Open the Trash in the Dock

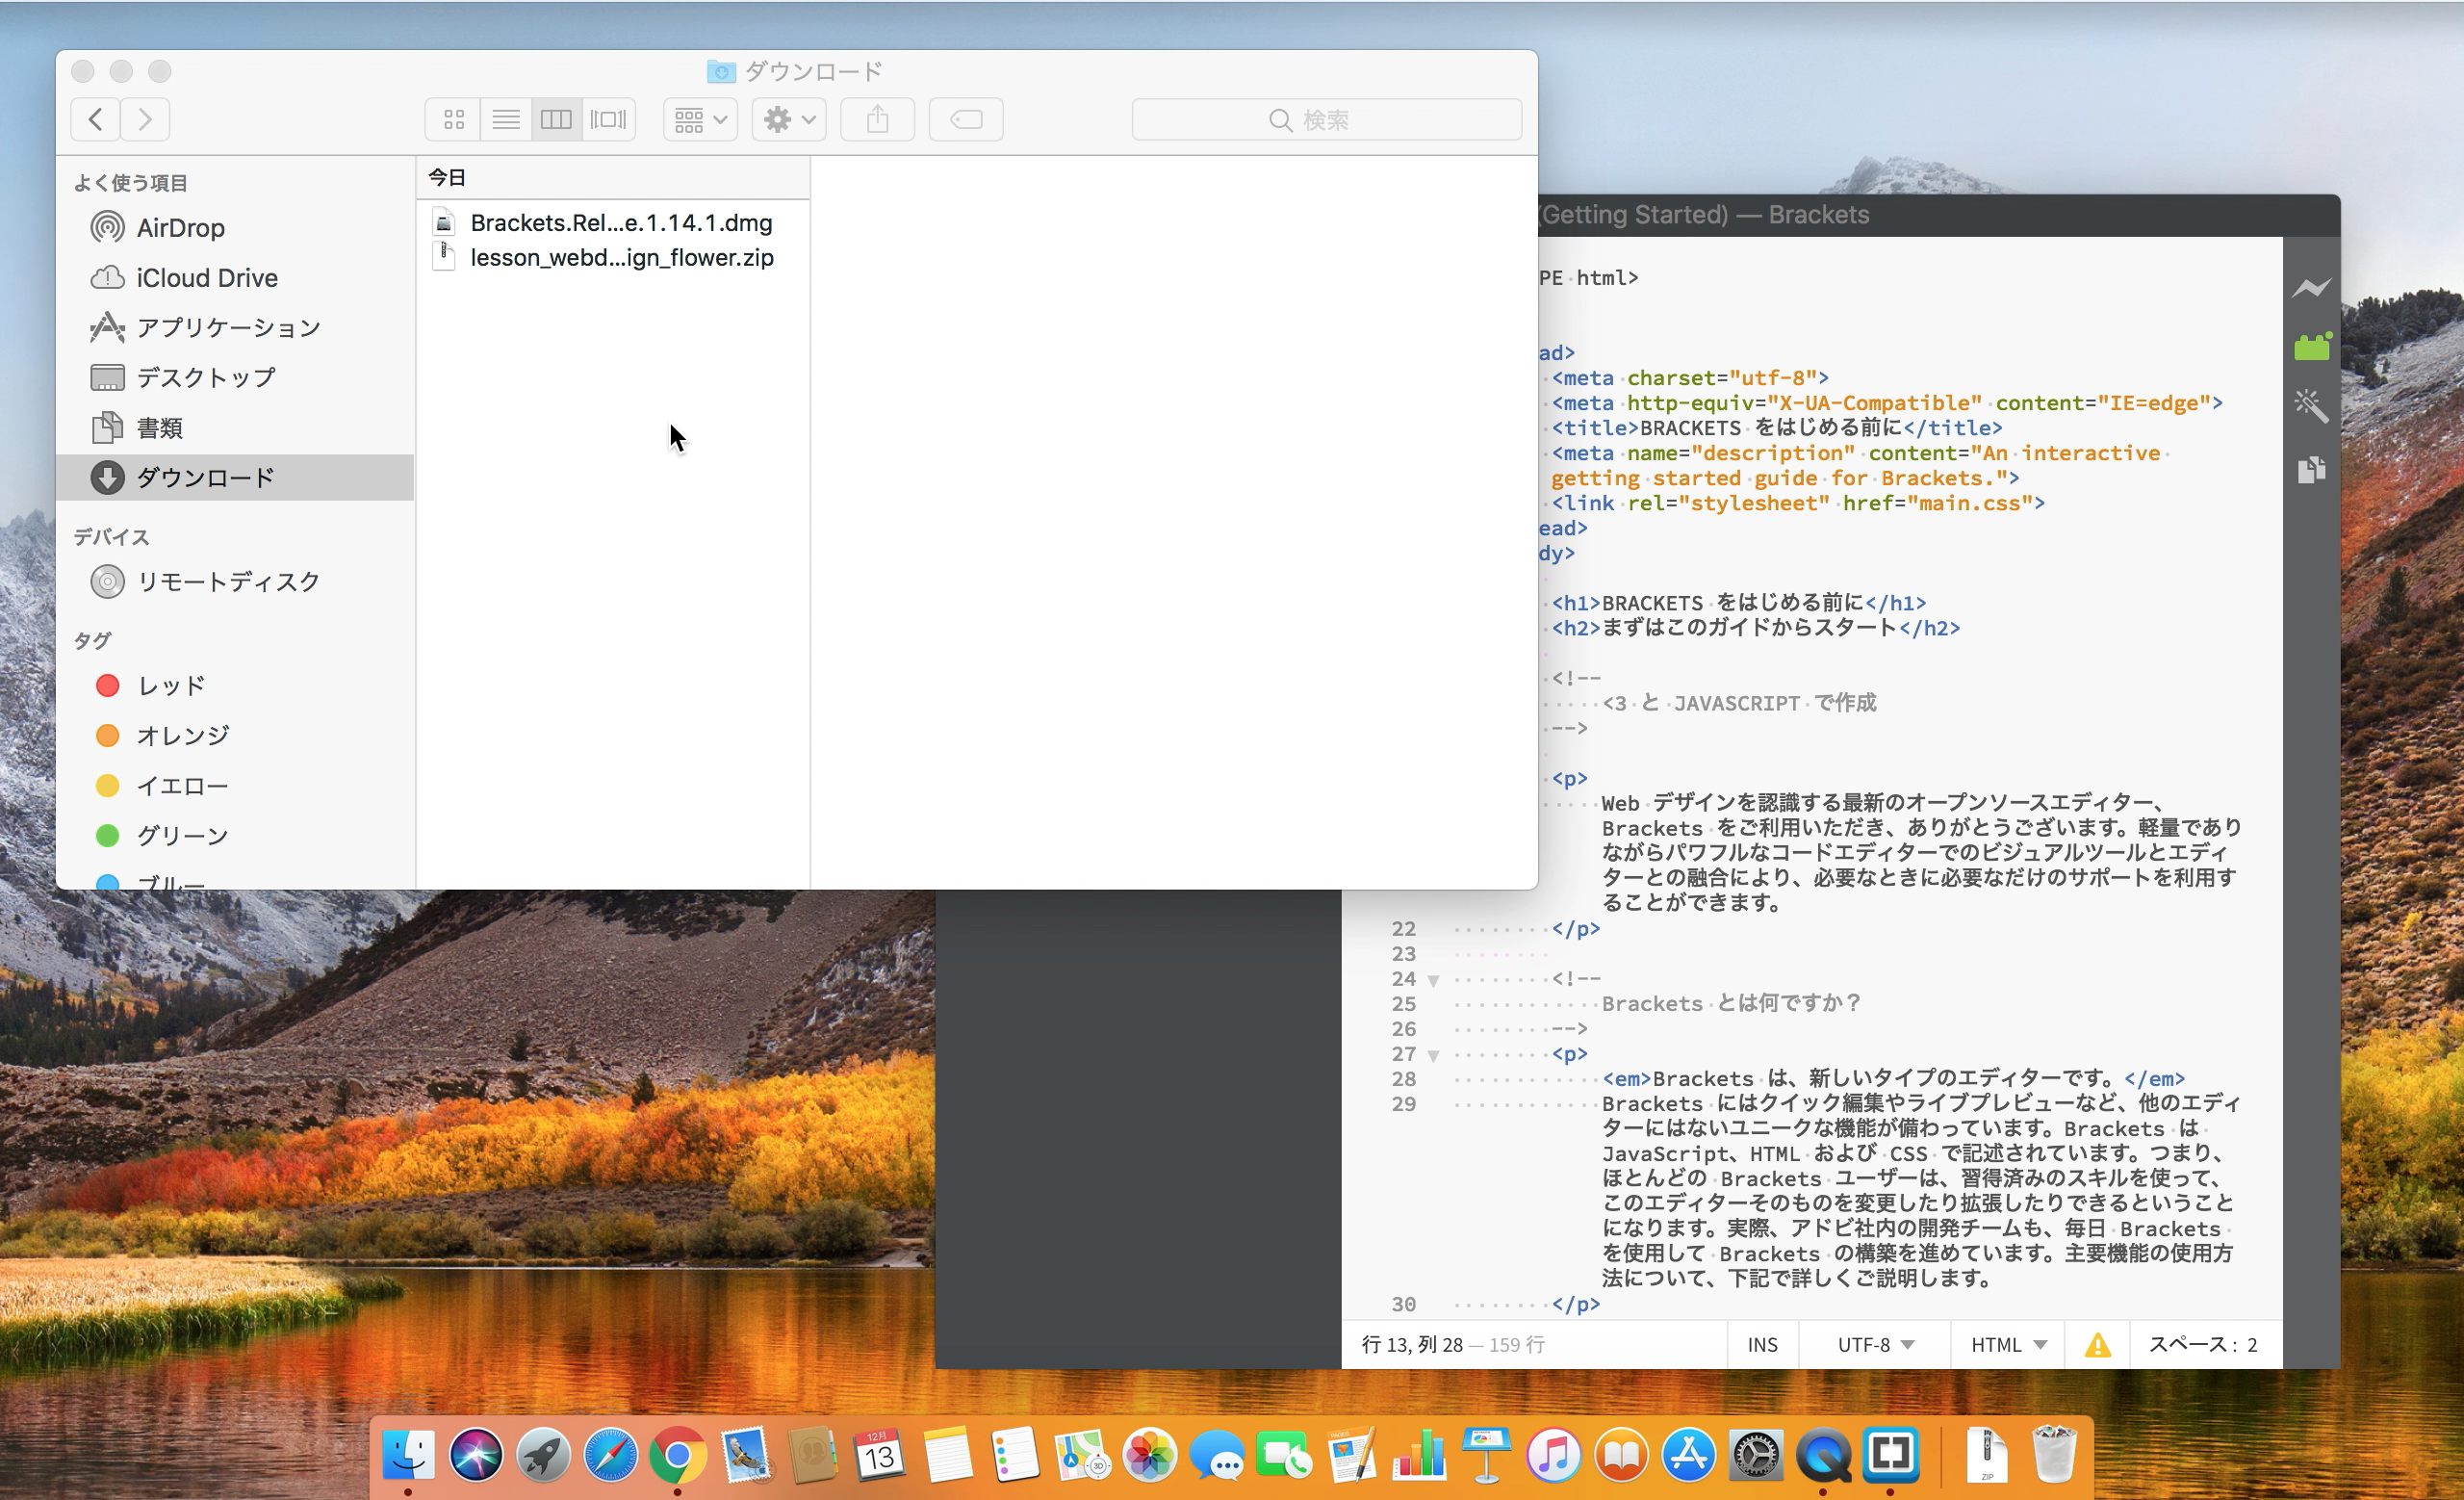2055,1455
